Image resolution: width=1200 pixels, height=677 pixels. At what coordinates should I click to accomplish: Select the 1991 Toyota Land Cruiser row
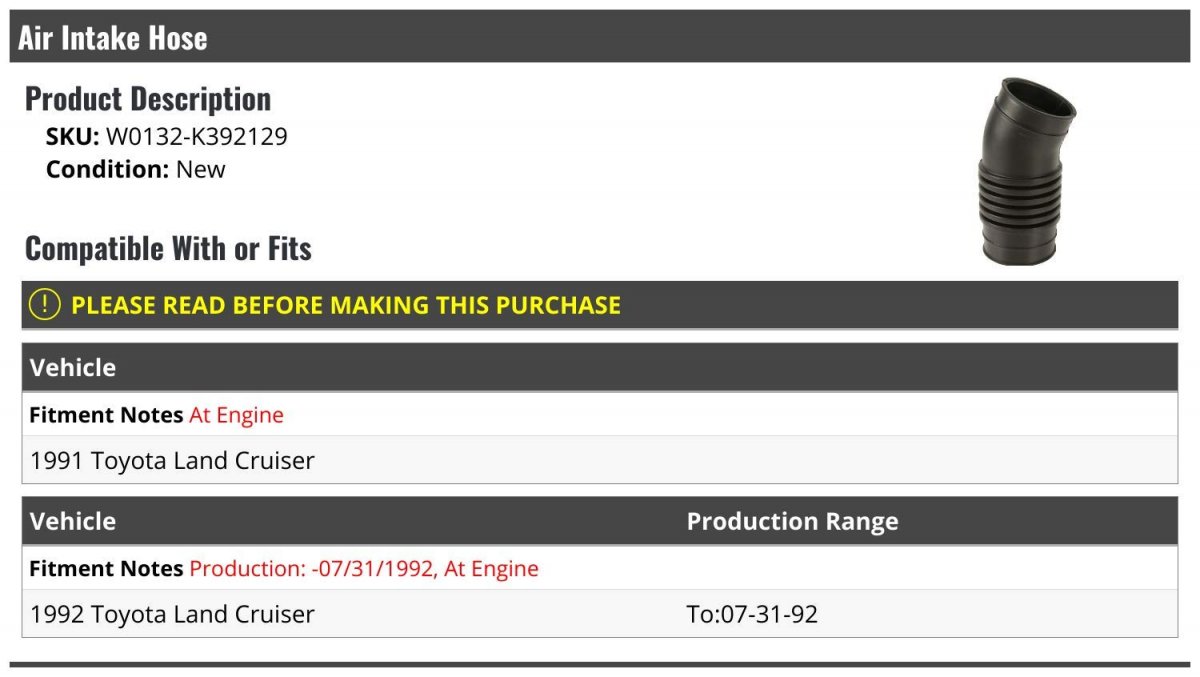600,460
